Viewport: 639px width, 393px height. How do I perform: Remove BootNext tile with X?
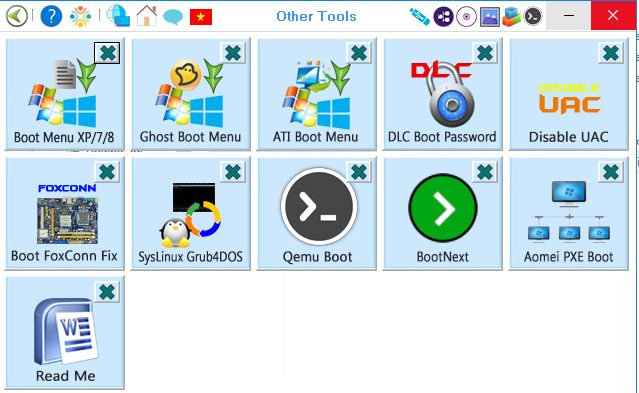click(485, 172)
